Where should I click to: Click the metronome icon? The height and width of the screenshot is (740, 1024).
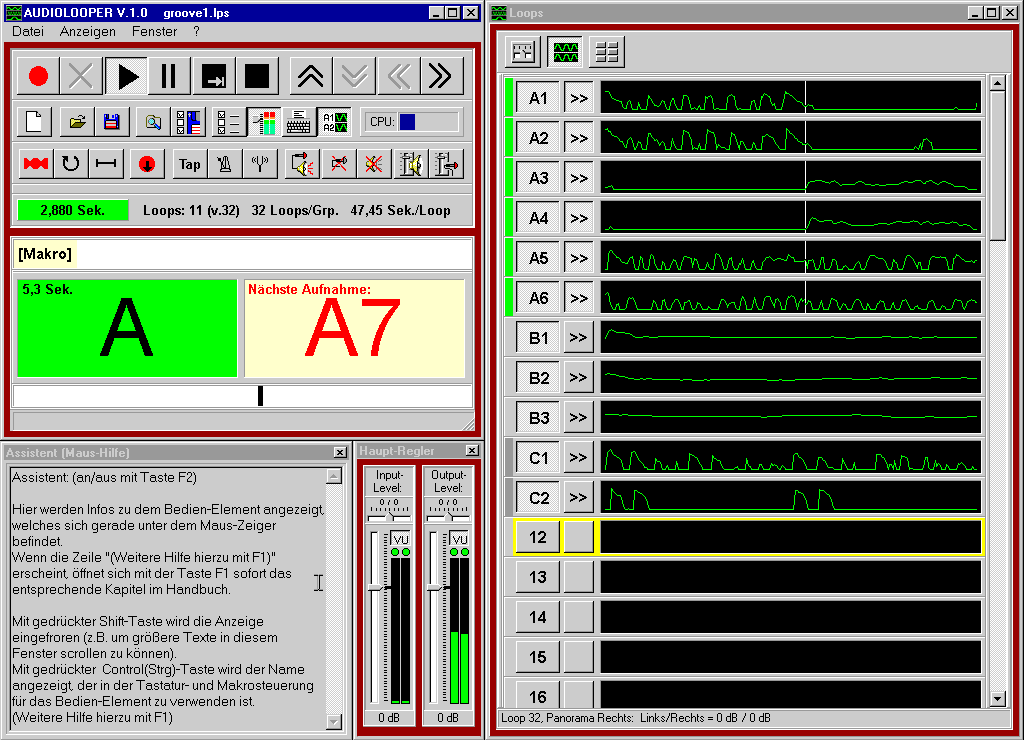pos(225,164)
